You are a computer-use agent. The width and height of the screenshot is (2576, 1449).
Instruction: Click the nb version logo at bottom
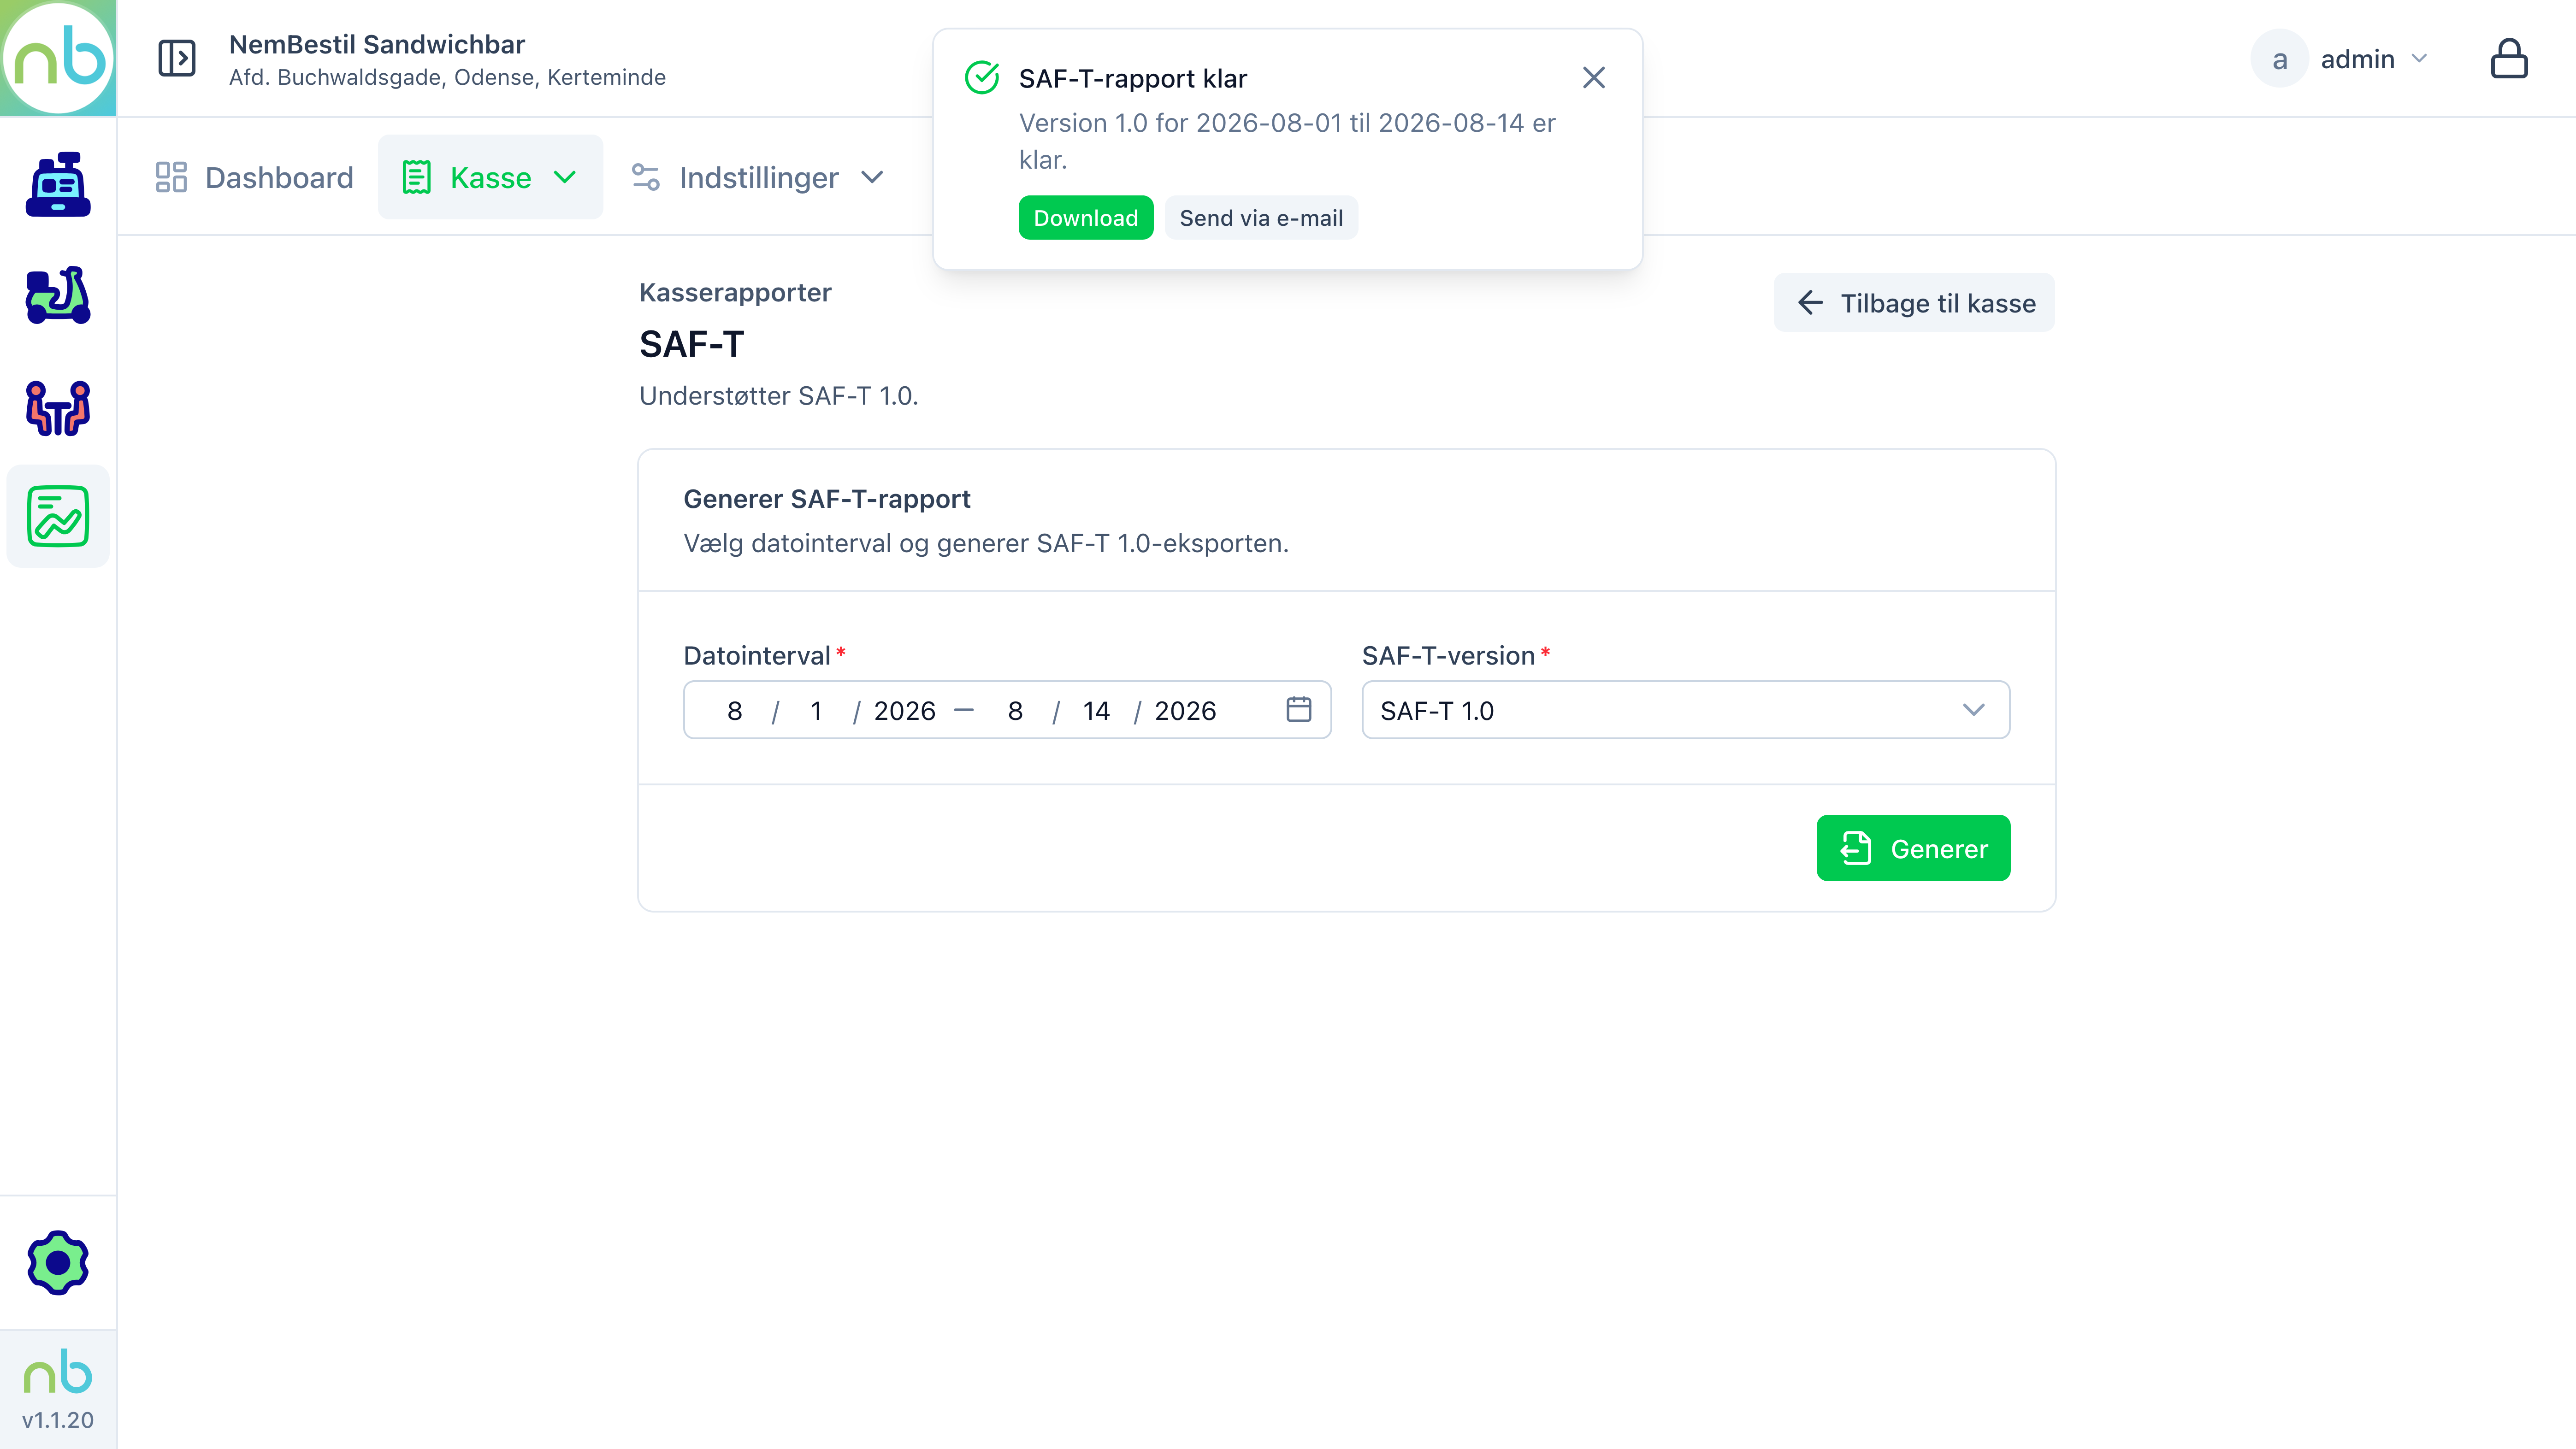pos(58,1372)
